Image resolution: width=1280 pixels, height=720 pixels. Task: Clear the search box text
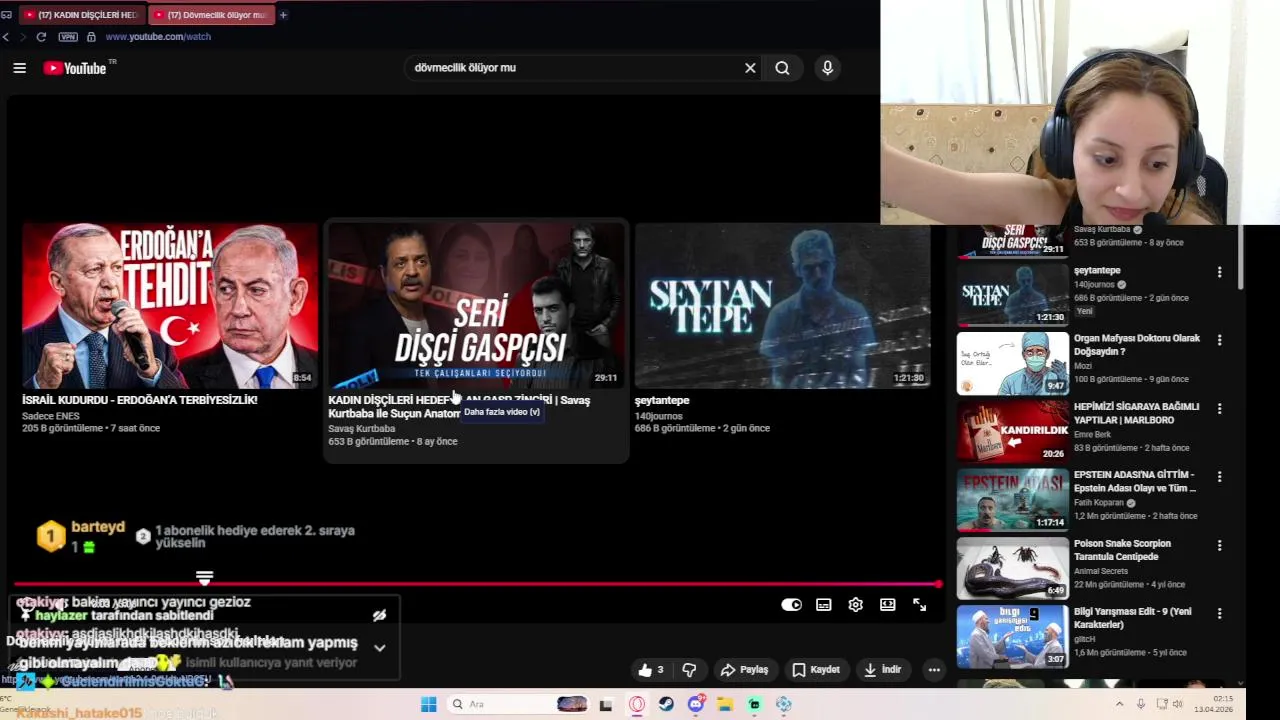[750, 68]
